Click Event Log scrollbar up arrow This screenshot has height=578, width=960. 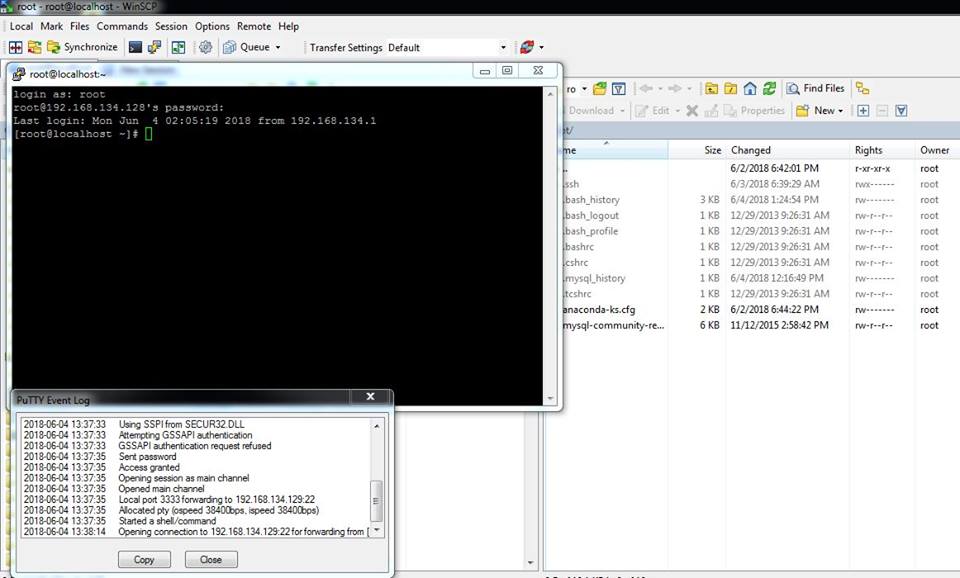point(377,426)
